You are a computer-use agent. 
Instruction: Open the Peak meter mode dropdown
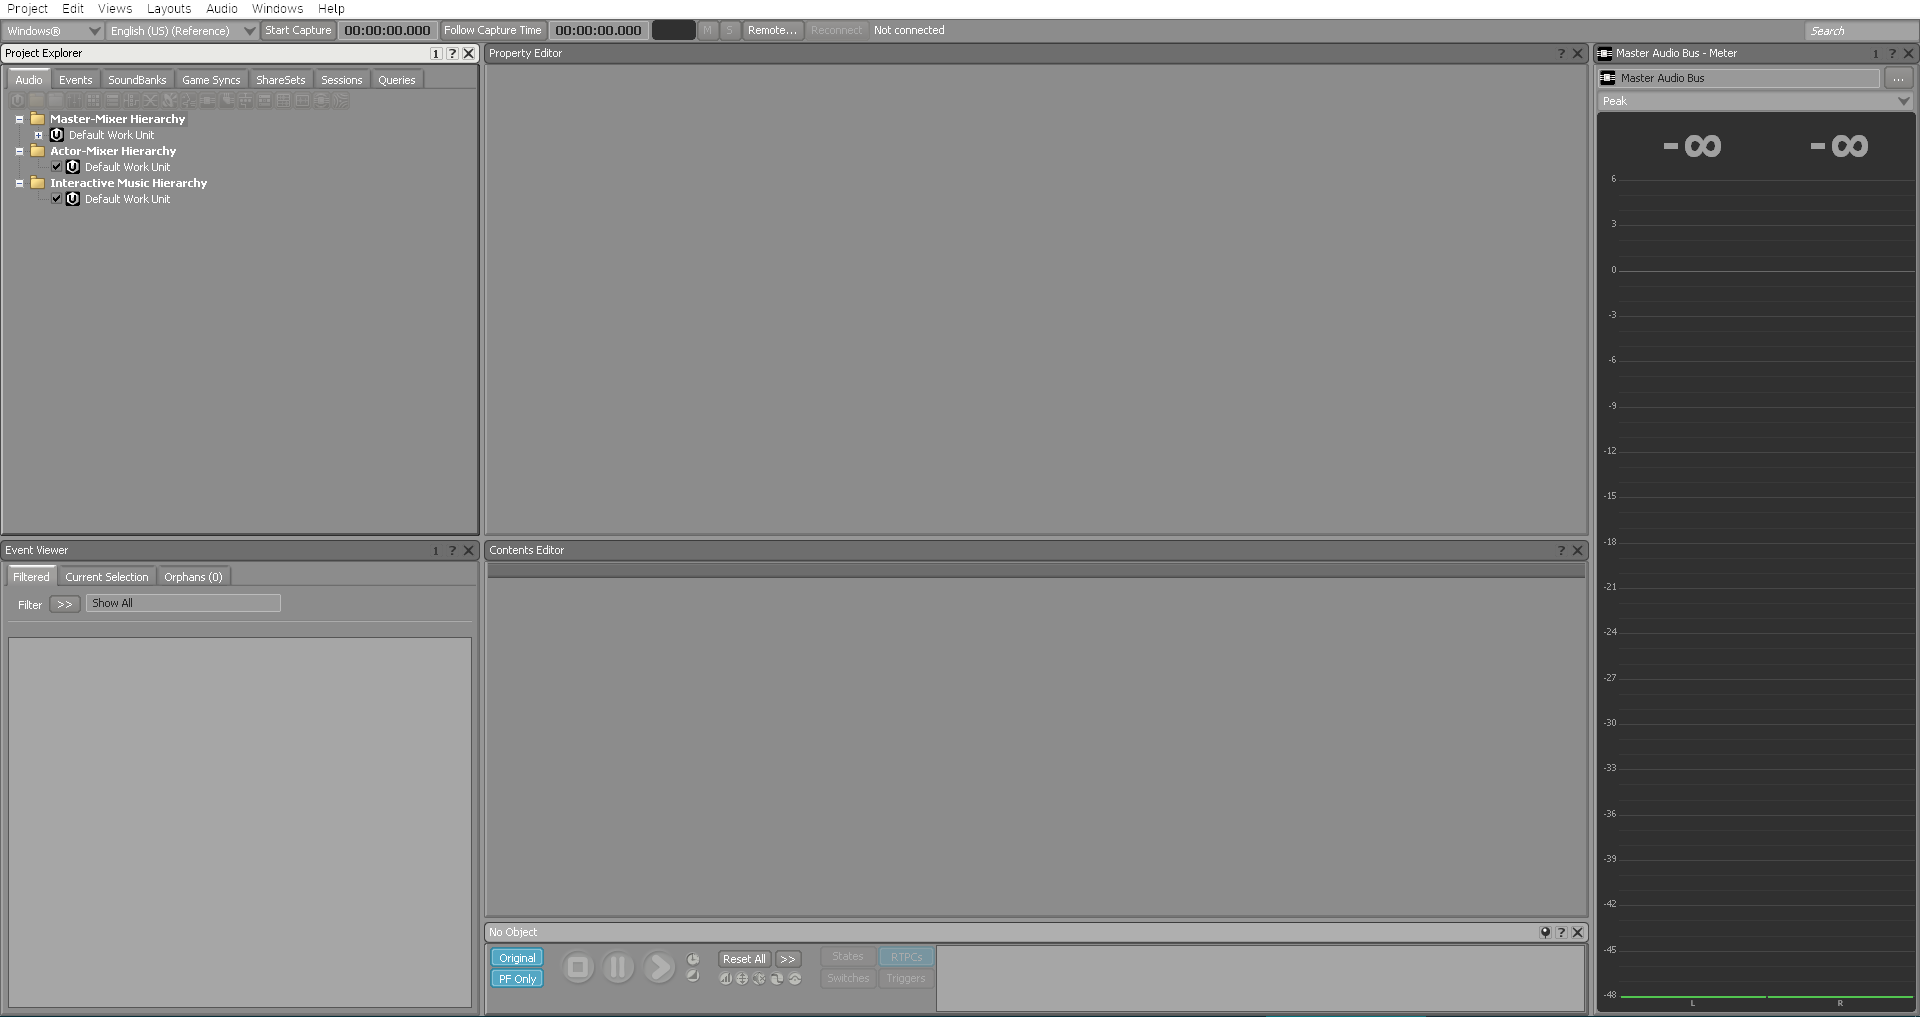[x=1903, y=101]
